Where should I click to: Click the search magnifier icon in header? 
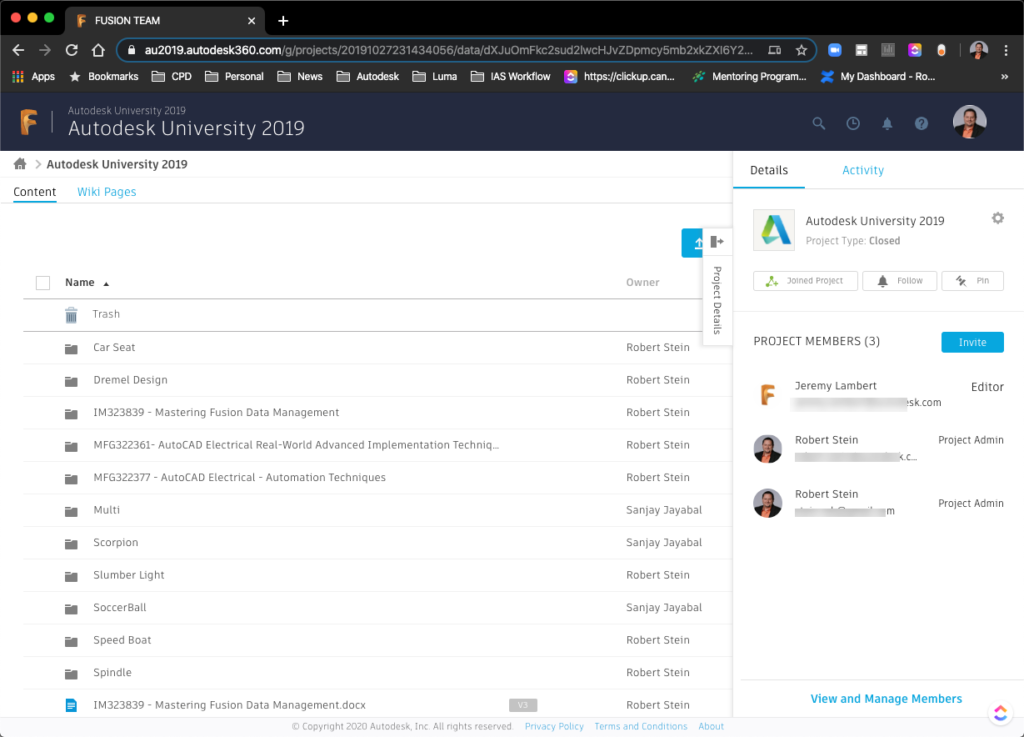click(x=819, y=124)
